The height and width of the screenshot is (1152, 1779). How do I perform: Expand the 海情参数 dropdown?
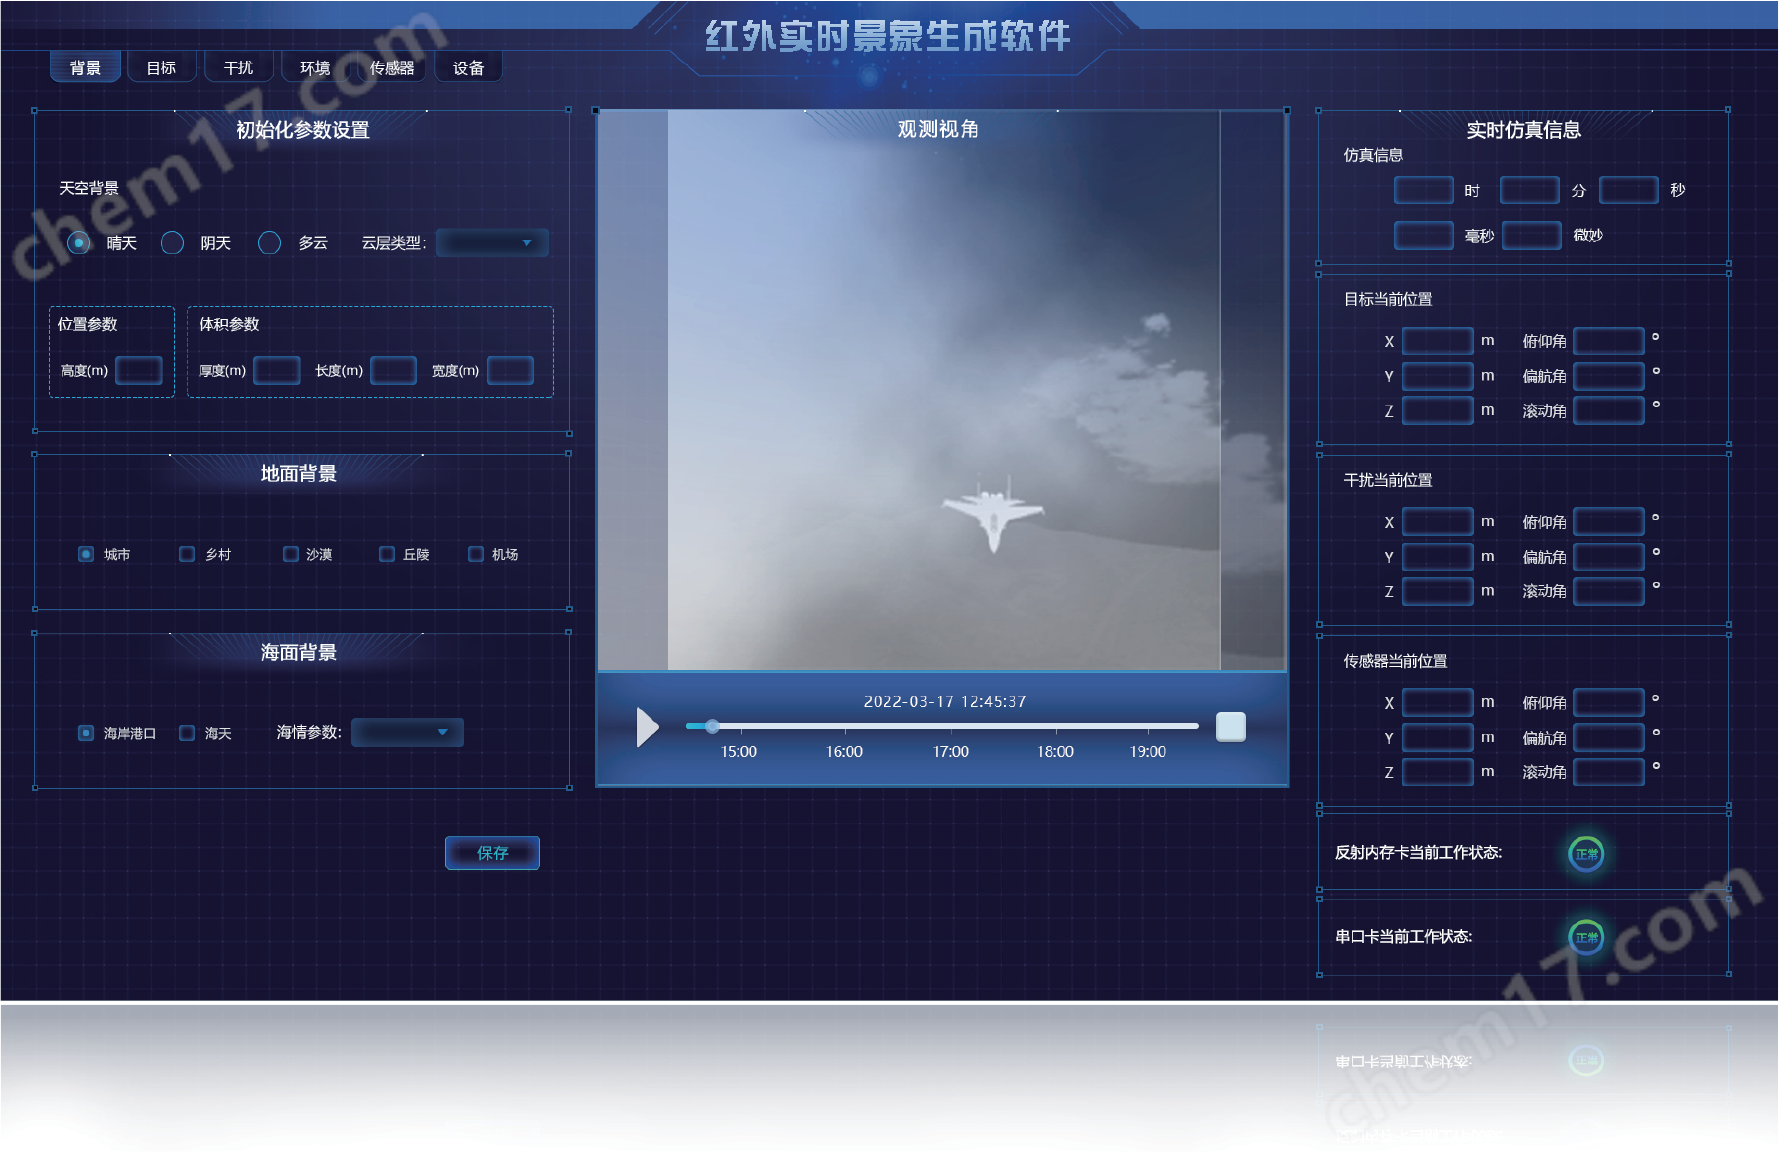407,733
